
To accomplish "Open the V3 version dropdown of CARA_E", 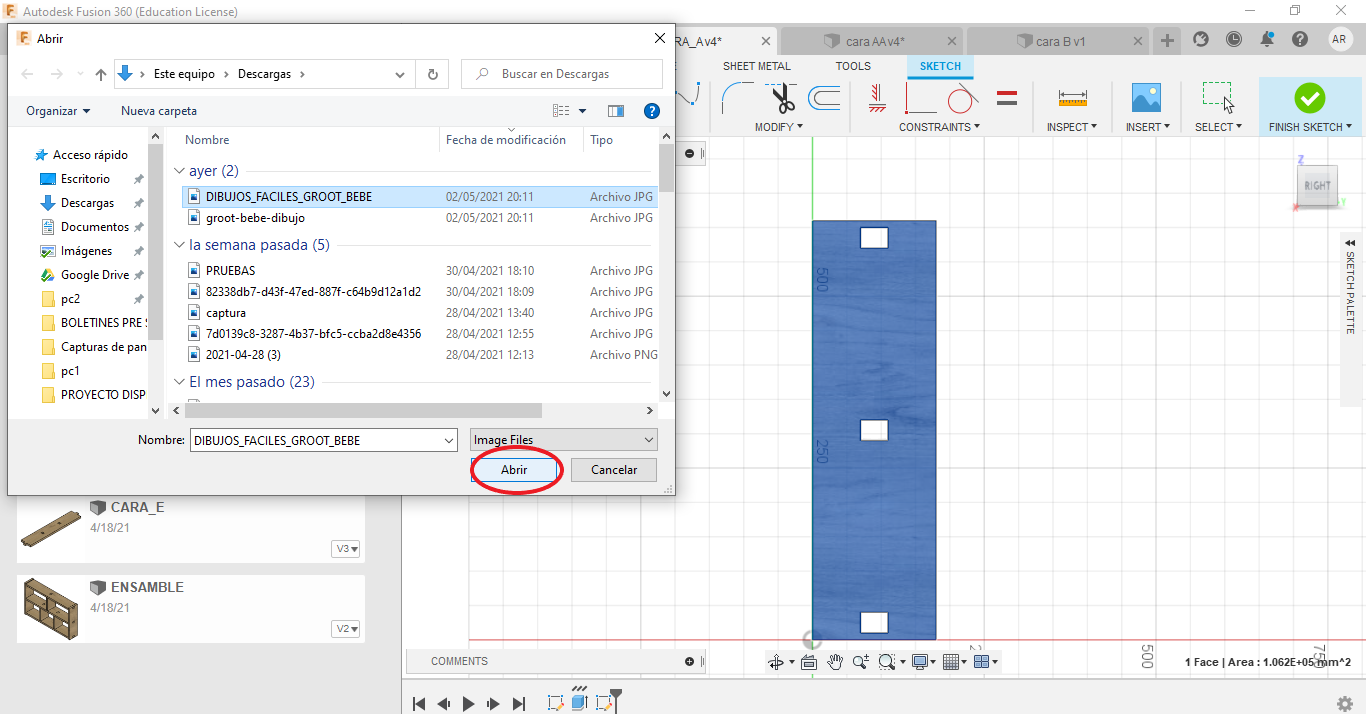I will (347, 549).
